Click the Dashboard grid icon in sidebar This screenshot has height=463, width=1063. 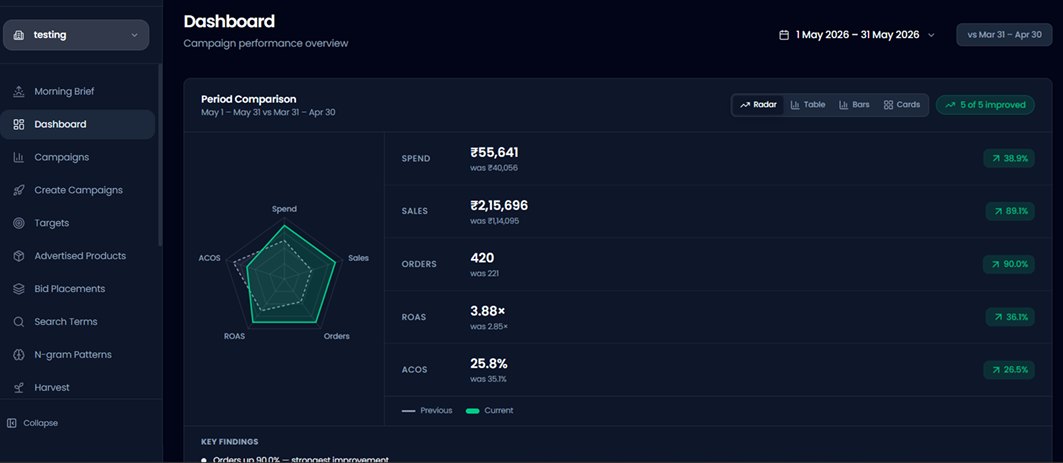19,125
